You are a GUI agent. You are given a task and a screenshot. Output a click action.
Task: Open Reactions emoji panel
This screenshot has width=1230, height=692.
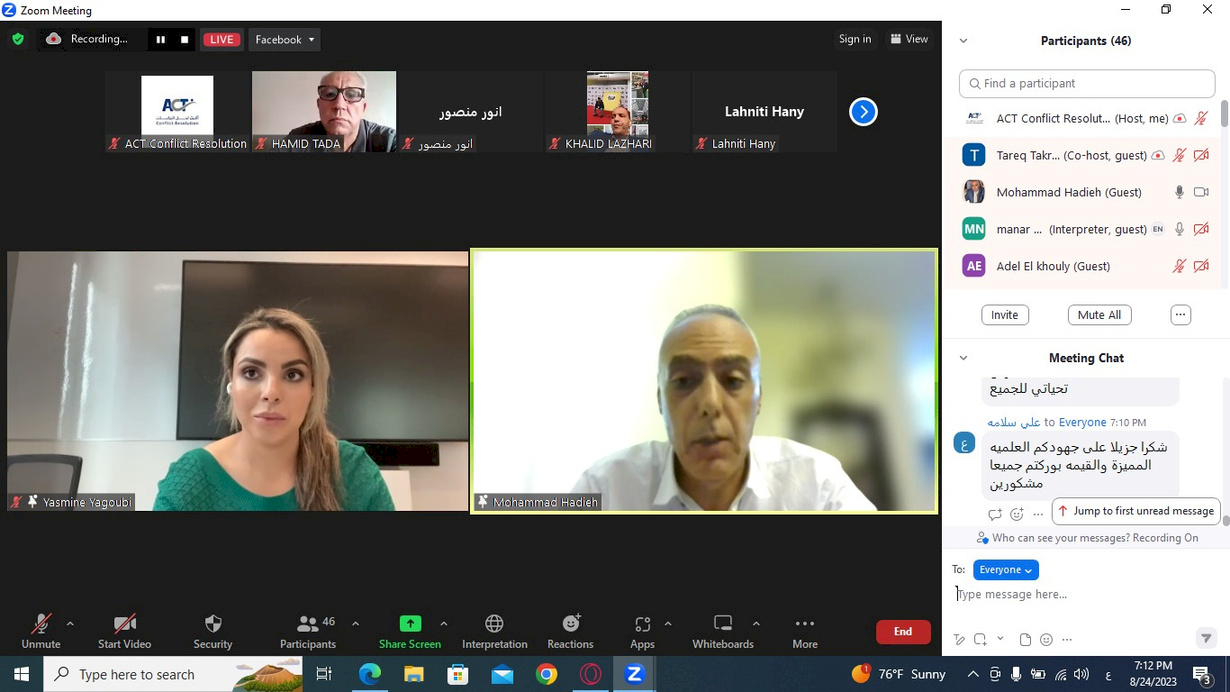tap(570, 630)
